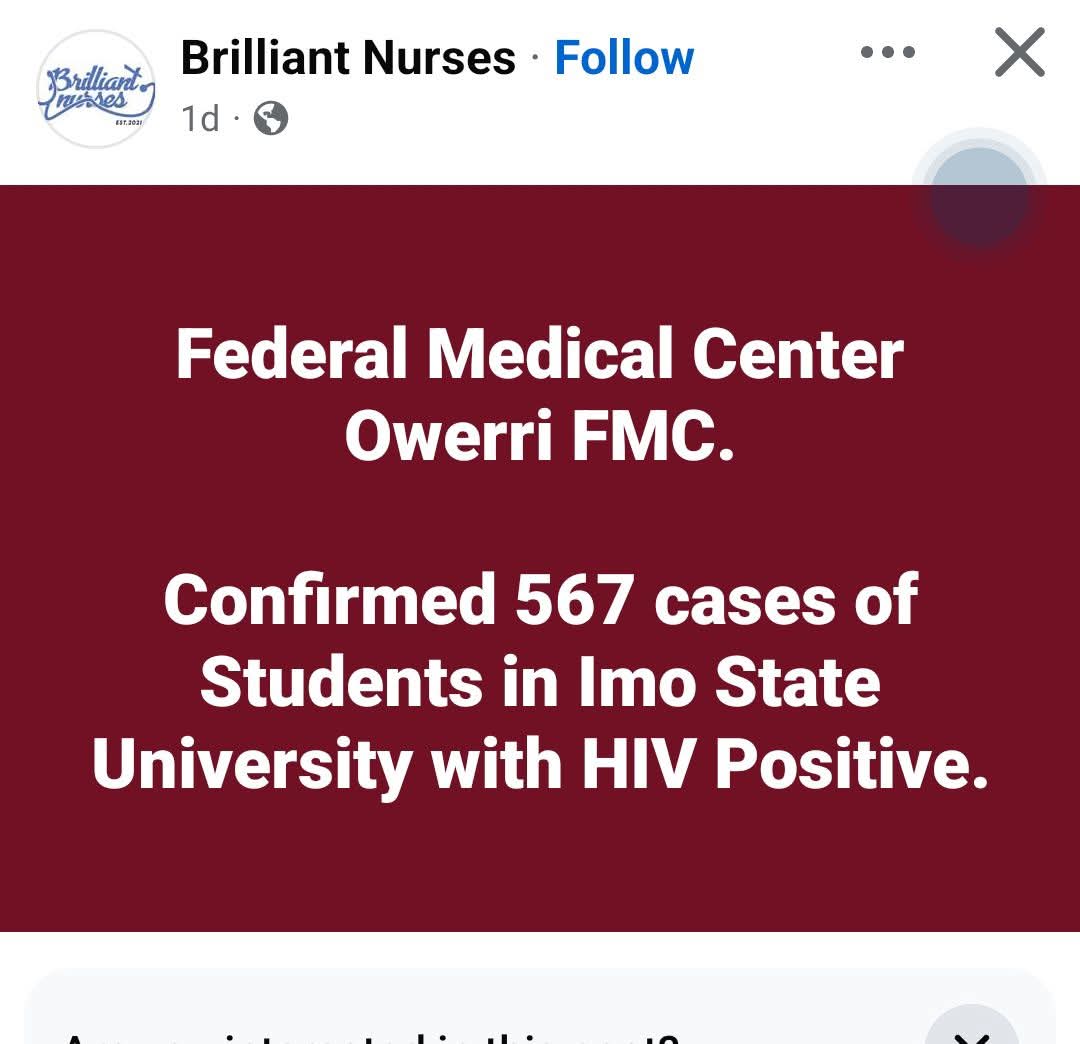Open the three-dot post options menu
This screenshot has width=1080, height=1044.
887,53
